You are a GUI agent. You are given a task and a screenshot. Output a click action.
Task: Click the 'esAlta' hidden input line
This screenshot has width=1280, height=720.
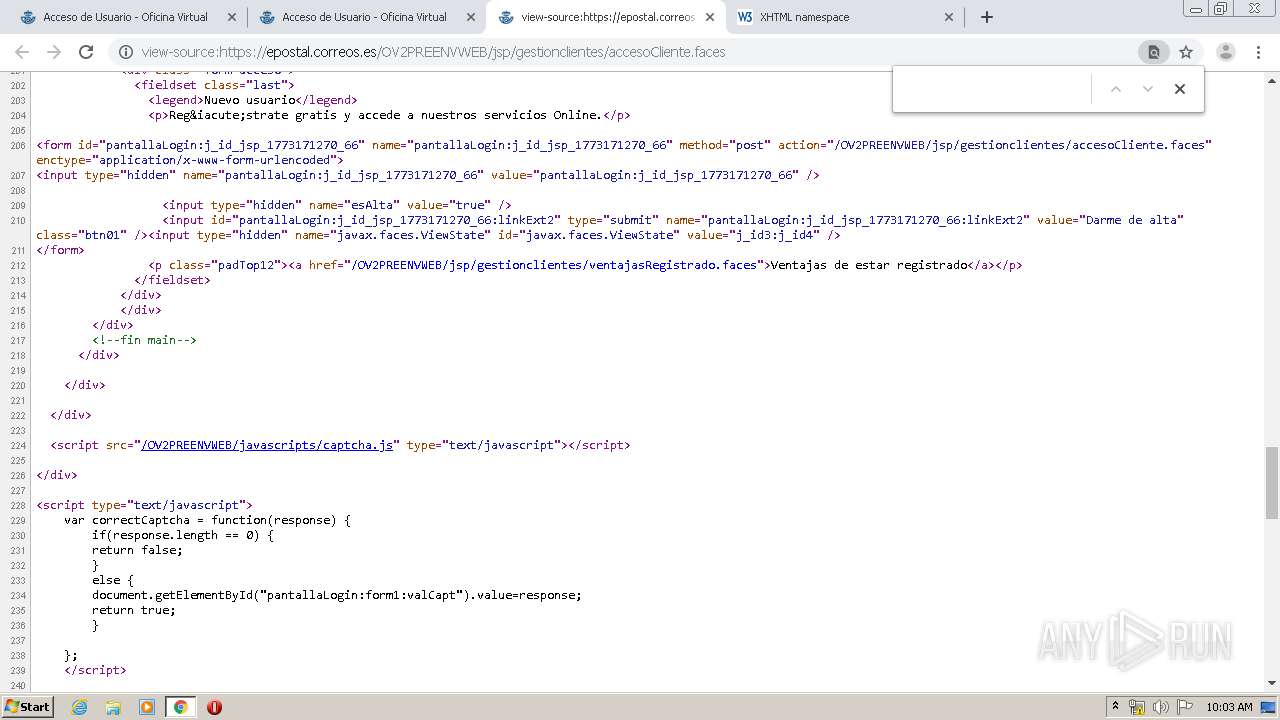point(337,205)
